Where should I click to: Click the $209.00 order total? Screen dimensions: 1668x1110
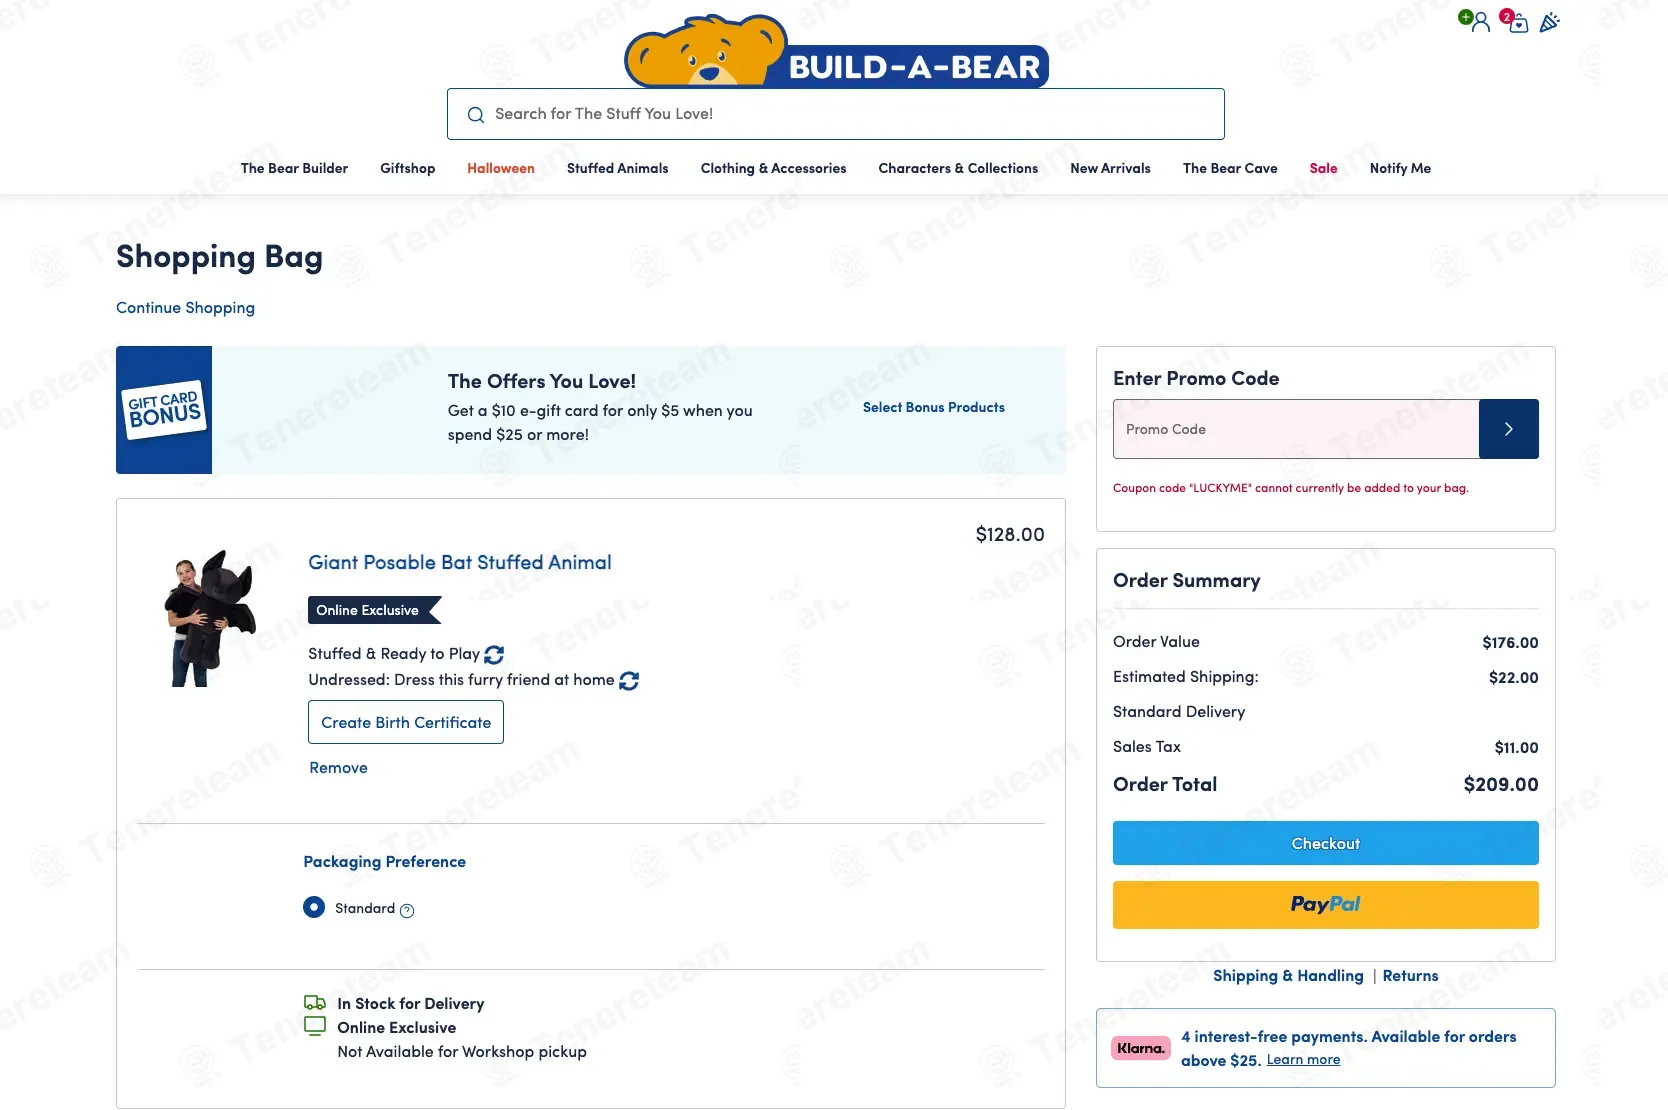(1500, 785)
